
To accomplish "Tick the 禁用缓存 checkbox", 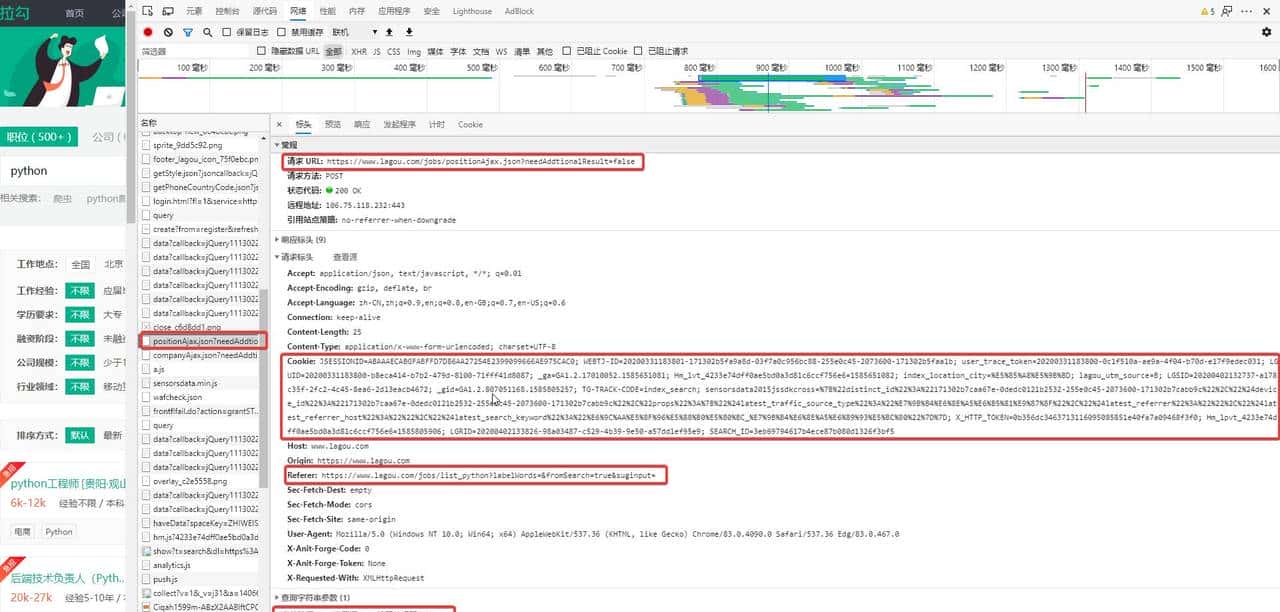I will coord(282,32).
